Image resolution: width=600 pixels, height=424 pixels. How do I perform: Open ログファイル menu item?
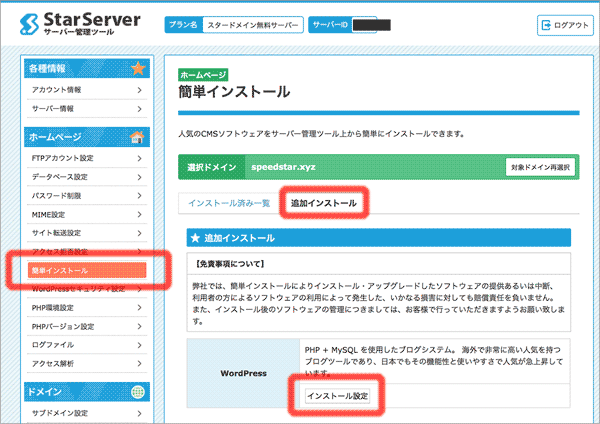coord(87,345)
